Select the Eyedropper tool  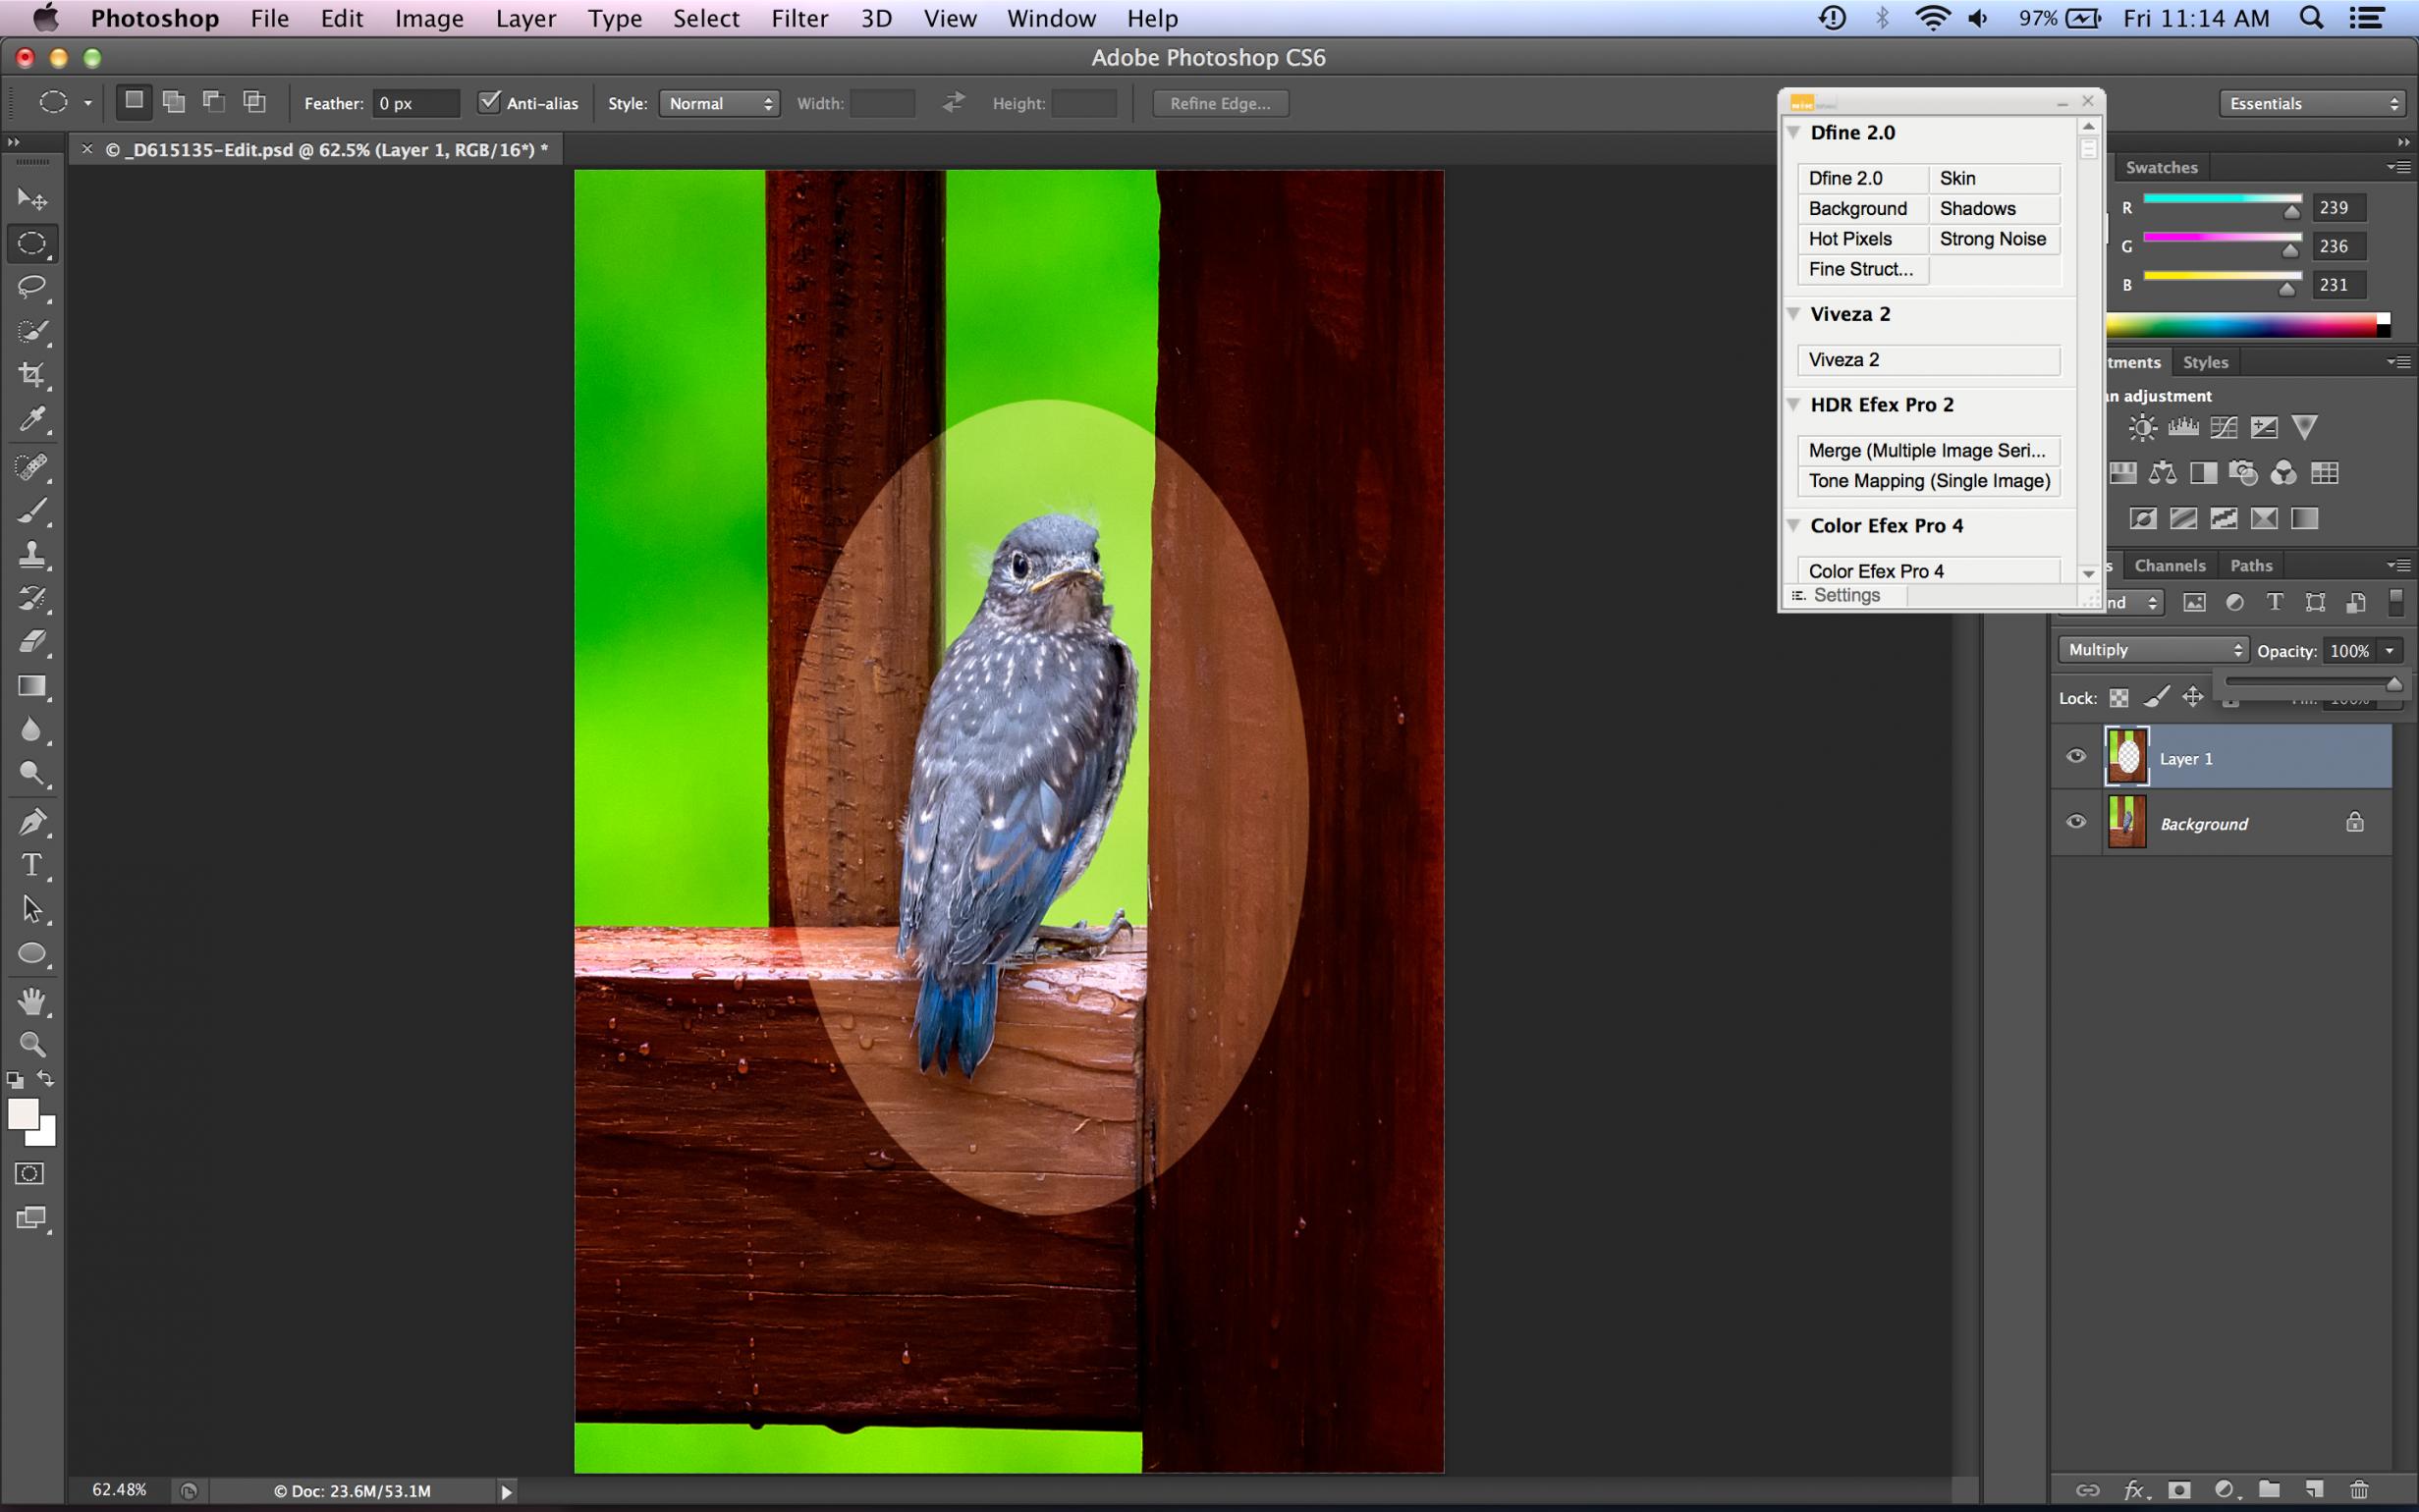pyautogui.click(x=32, y=420)
